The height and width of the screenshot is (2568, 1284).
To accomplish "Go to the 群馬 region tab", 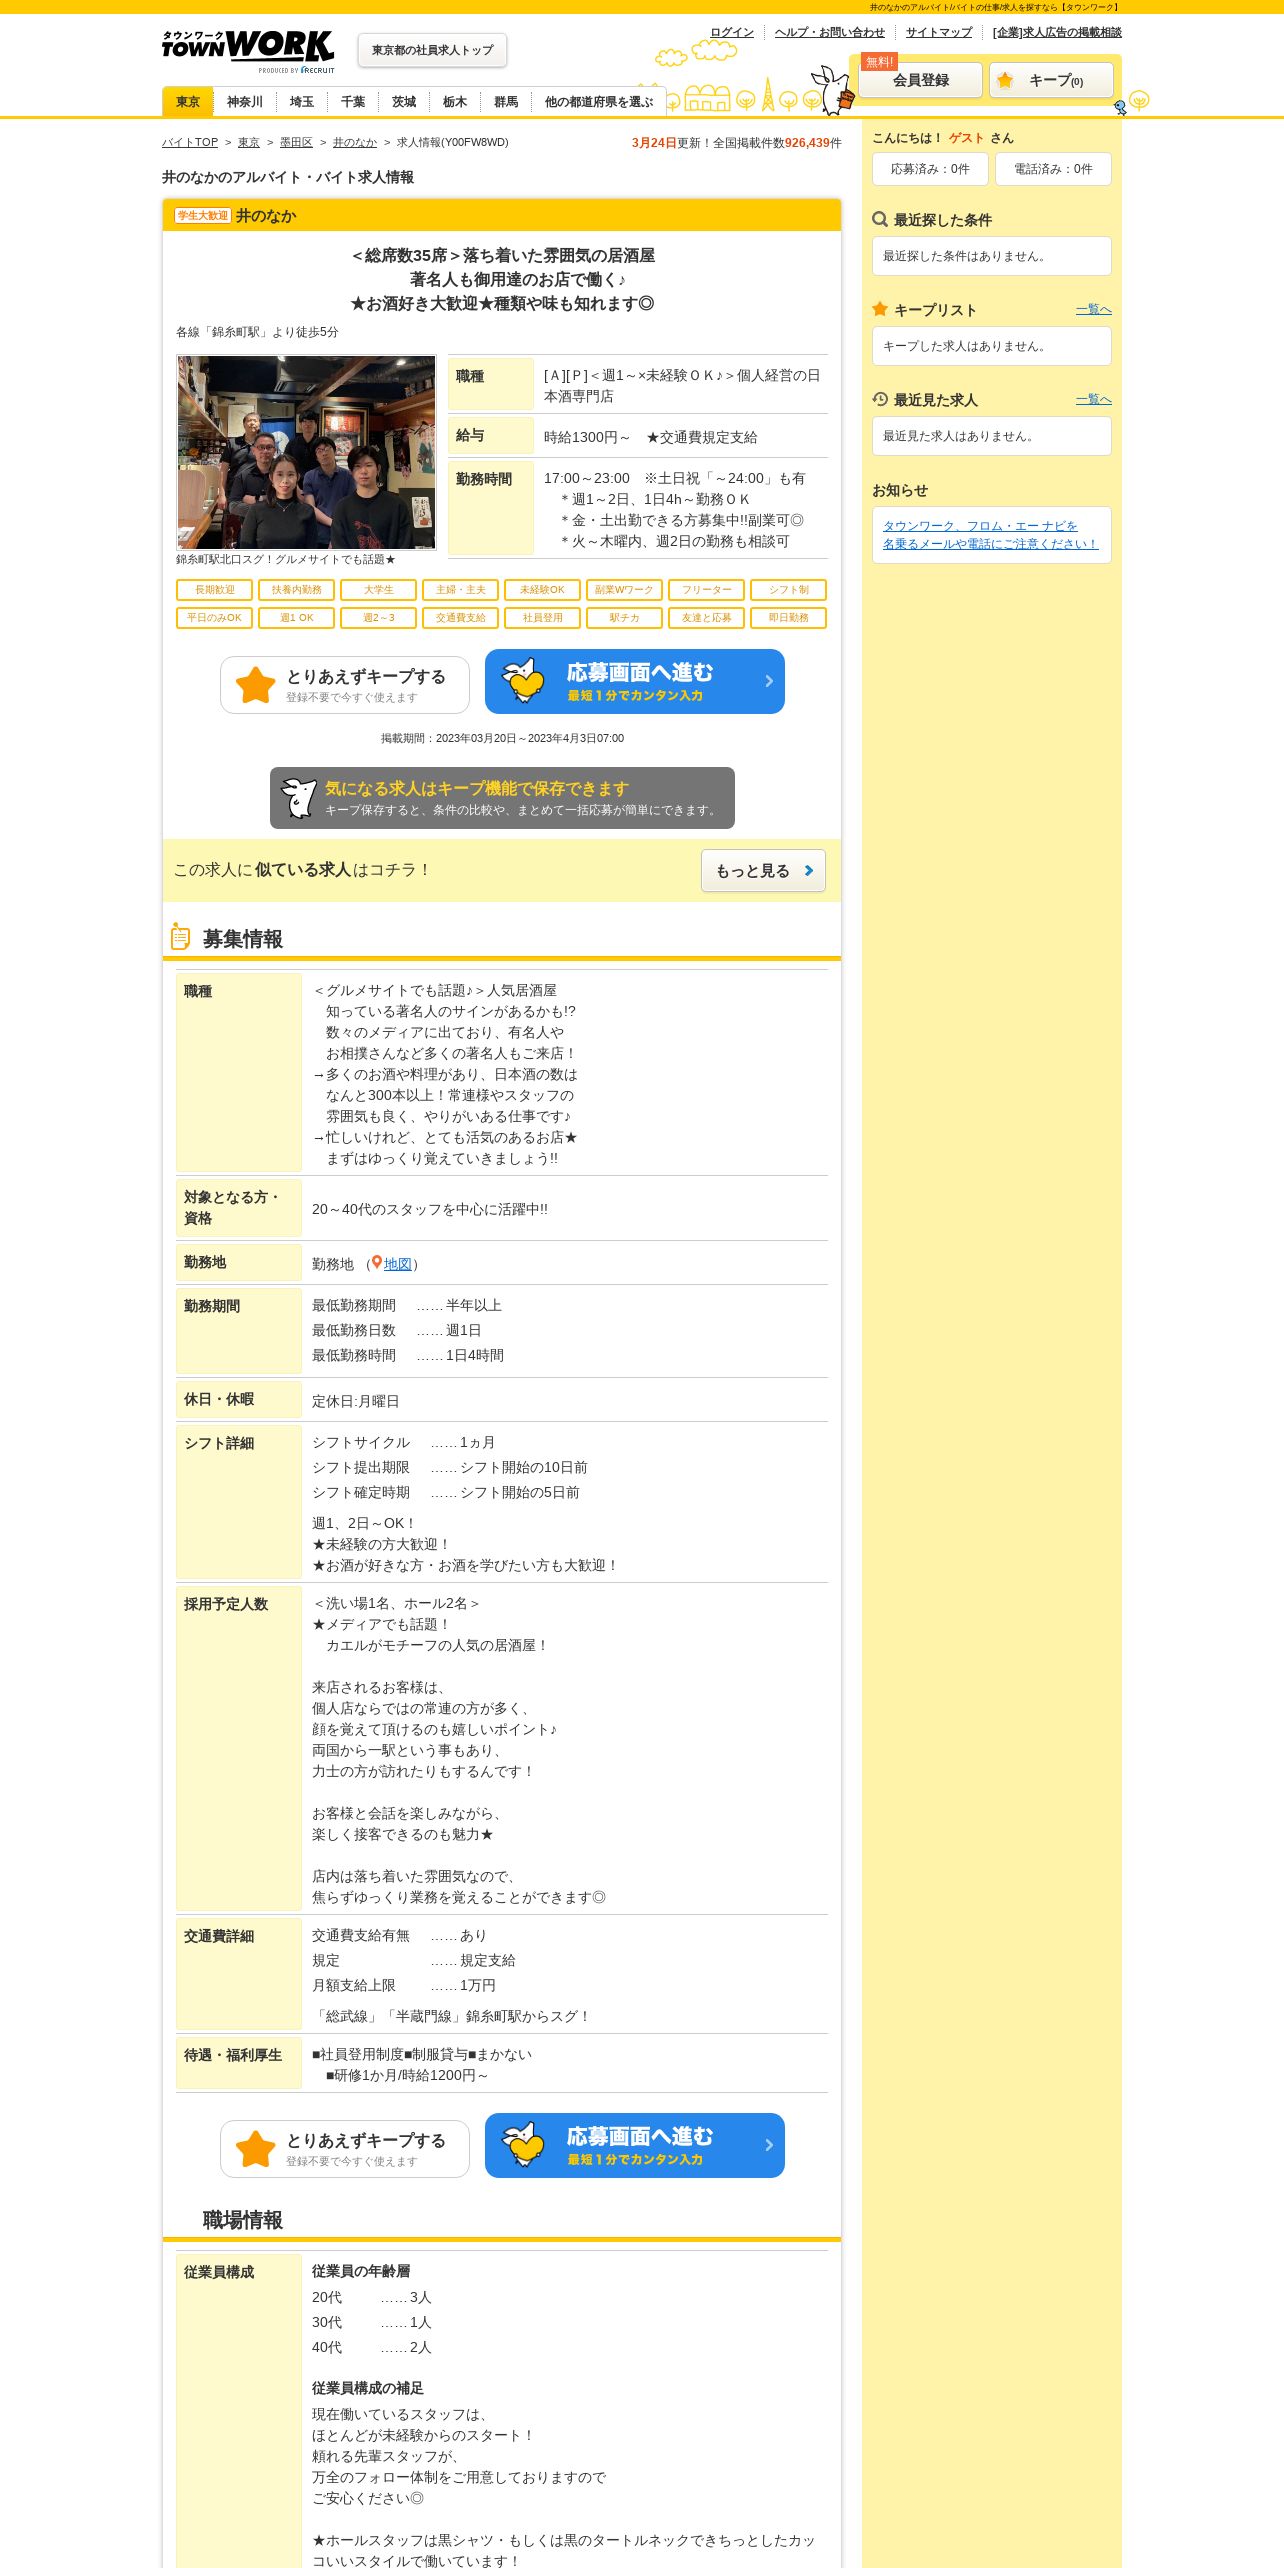I will [x=506, y=102].
